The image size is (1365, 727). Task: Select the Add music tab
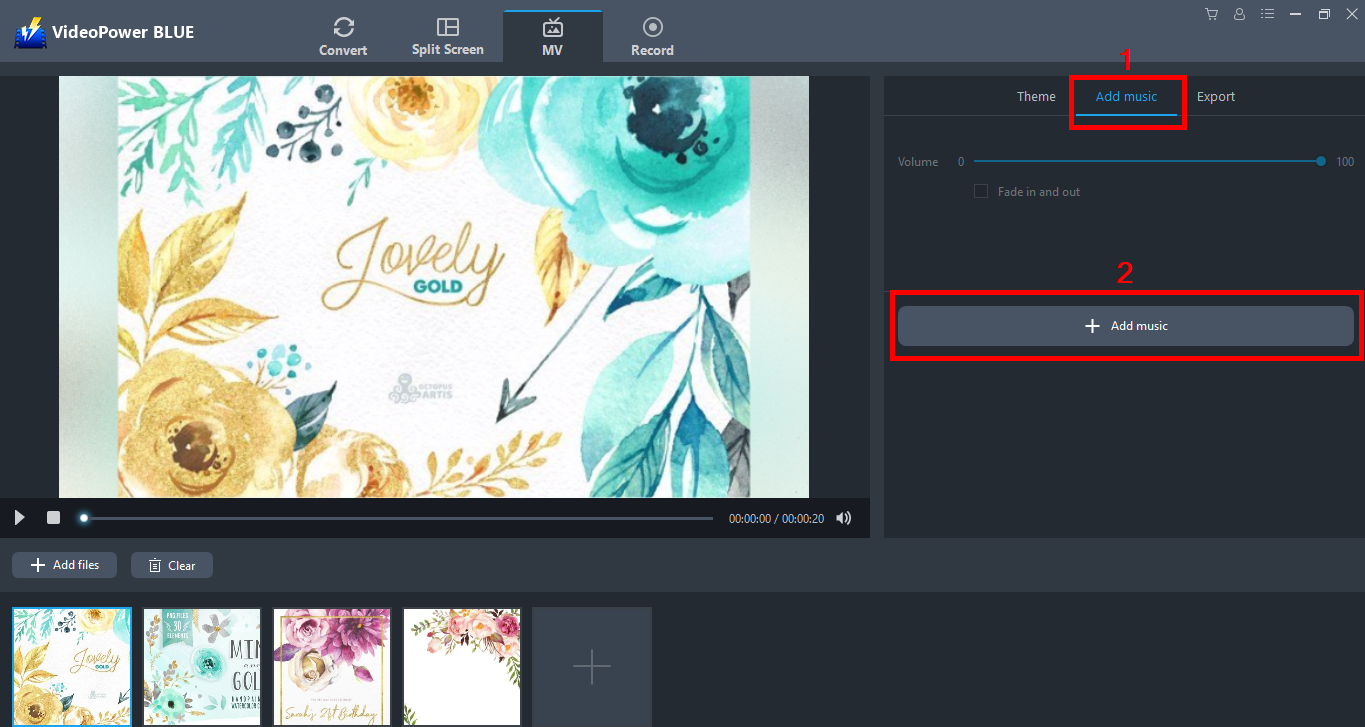point(1126,97)
